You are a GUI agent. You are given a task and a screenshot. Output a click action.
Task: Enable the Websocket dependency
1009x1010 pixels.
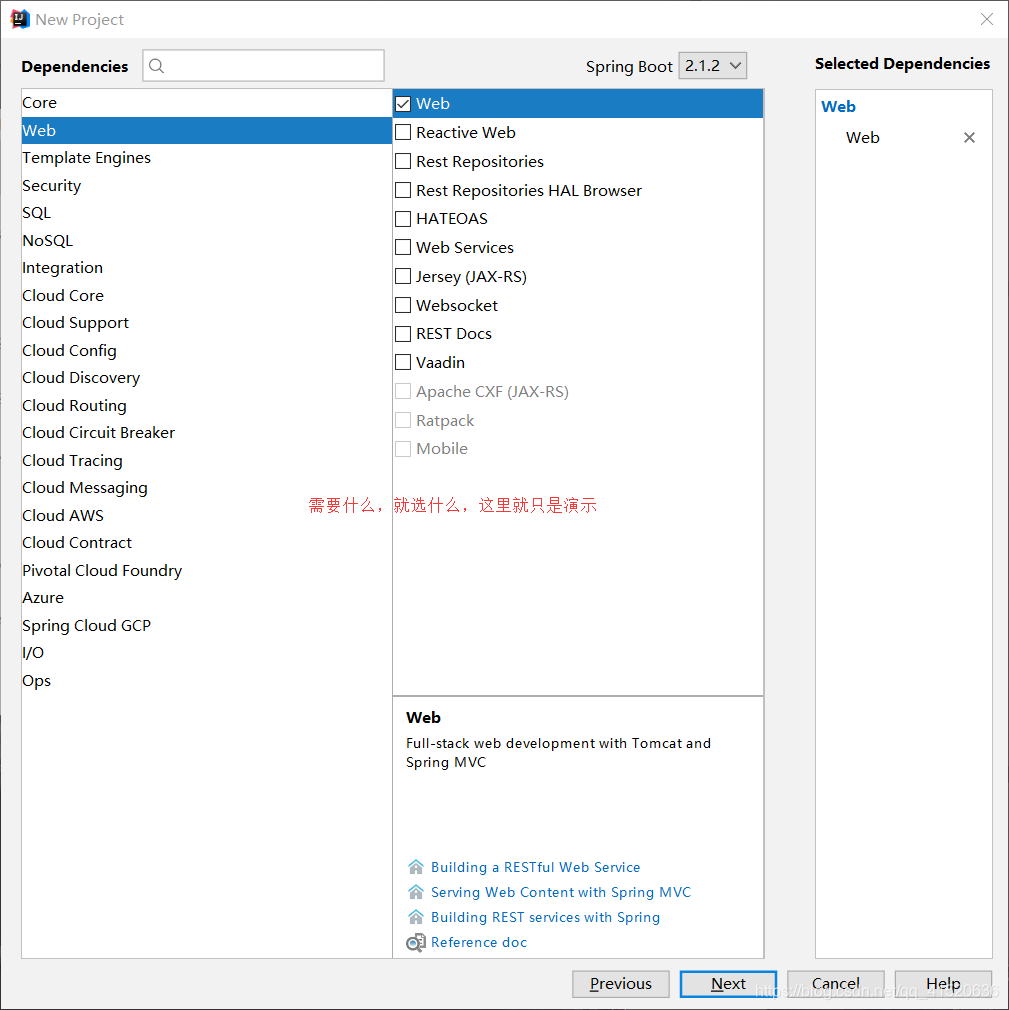click(x=404, y=305)
